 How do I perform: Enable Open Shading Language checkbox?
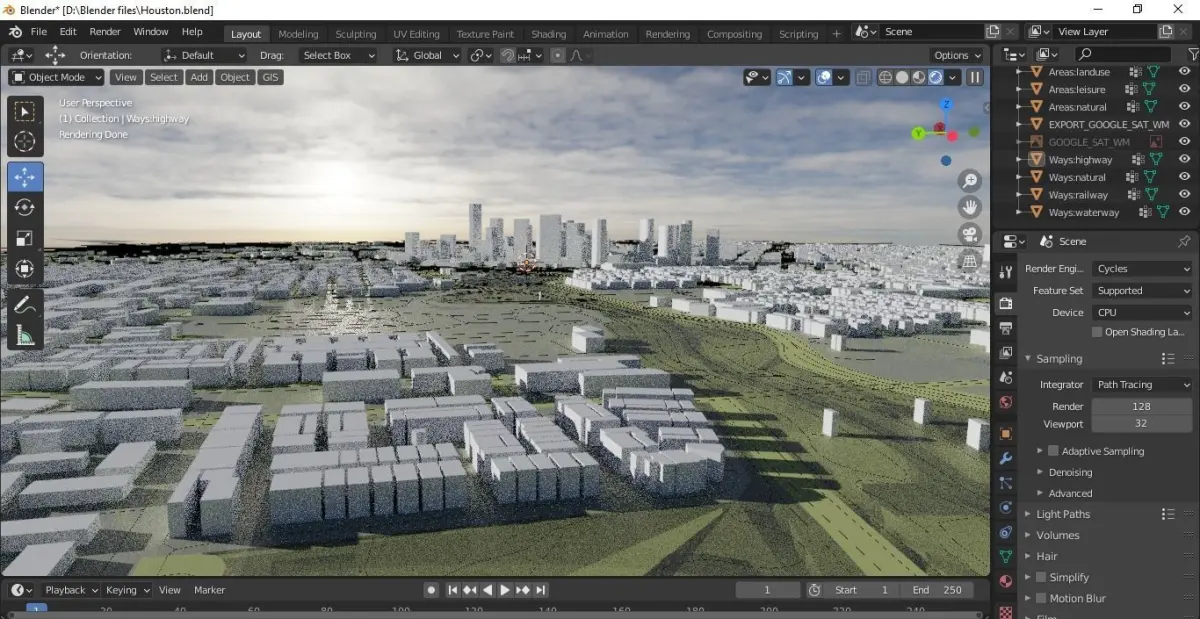(1097, 332)
